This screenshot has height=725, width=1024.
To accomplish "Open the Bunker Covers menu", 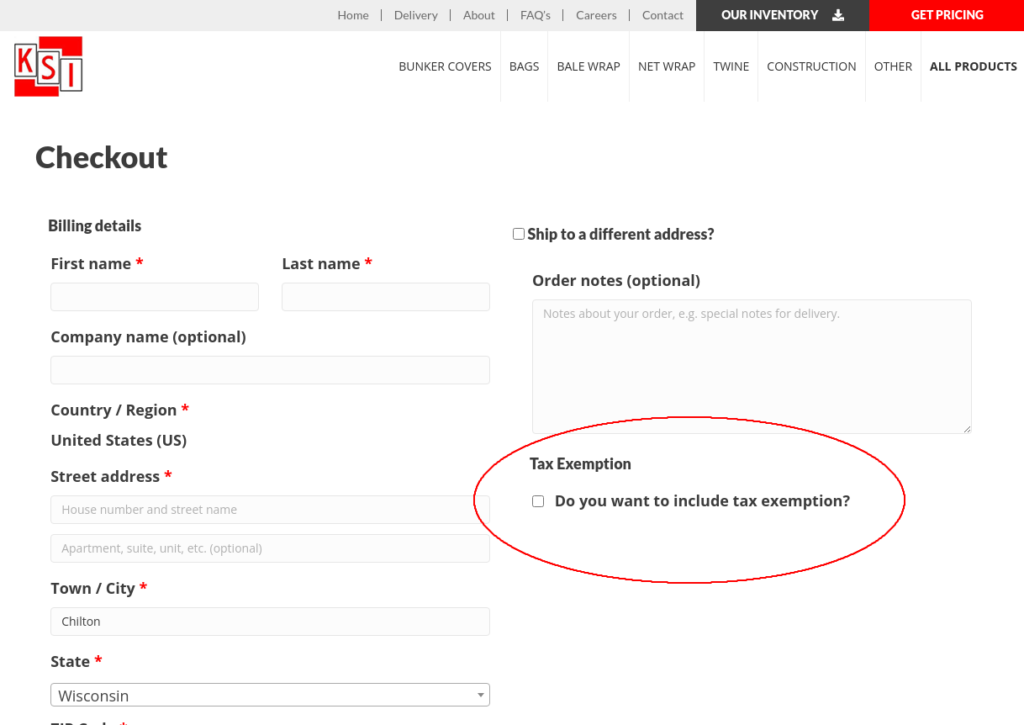I will pyautogui.click(x=445, y=66).
